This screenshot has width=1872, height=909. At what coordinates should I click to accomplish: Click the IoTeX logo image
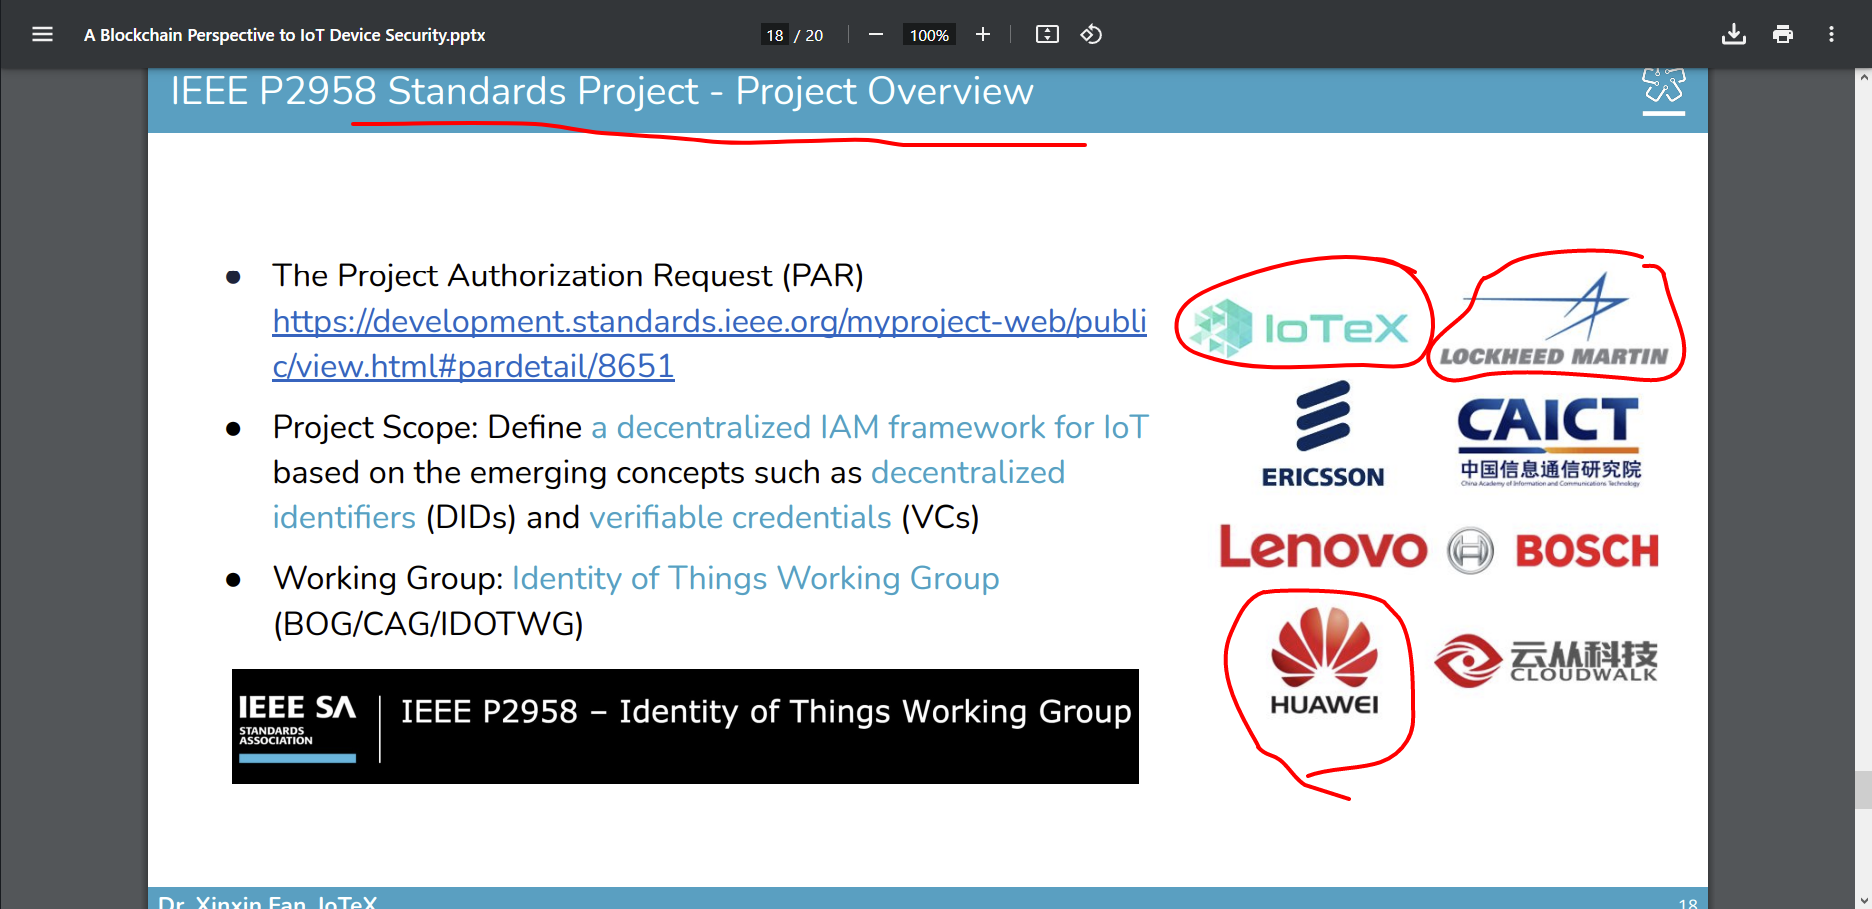(1300, 328)
